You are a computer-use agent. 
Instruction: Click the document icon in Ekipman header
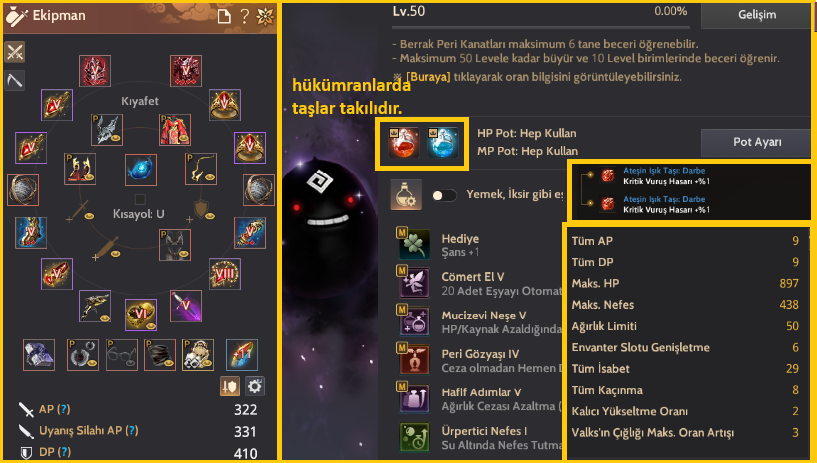tap(224, 17)
